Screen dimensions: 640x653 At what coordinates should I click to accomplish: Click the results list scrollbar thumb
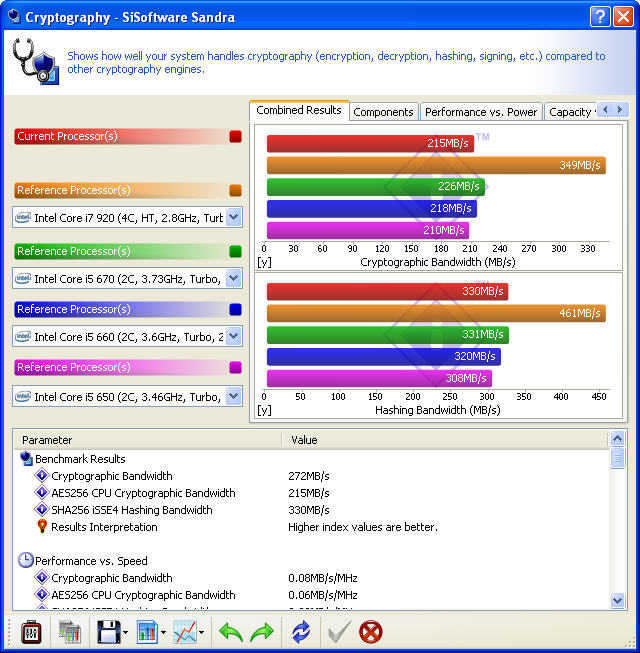click(x=618, y=458)
